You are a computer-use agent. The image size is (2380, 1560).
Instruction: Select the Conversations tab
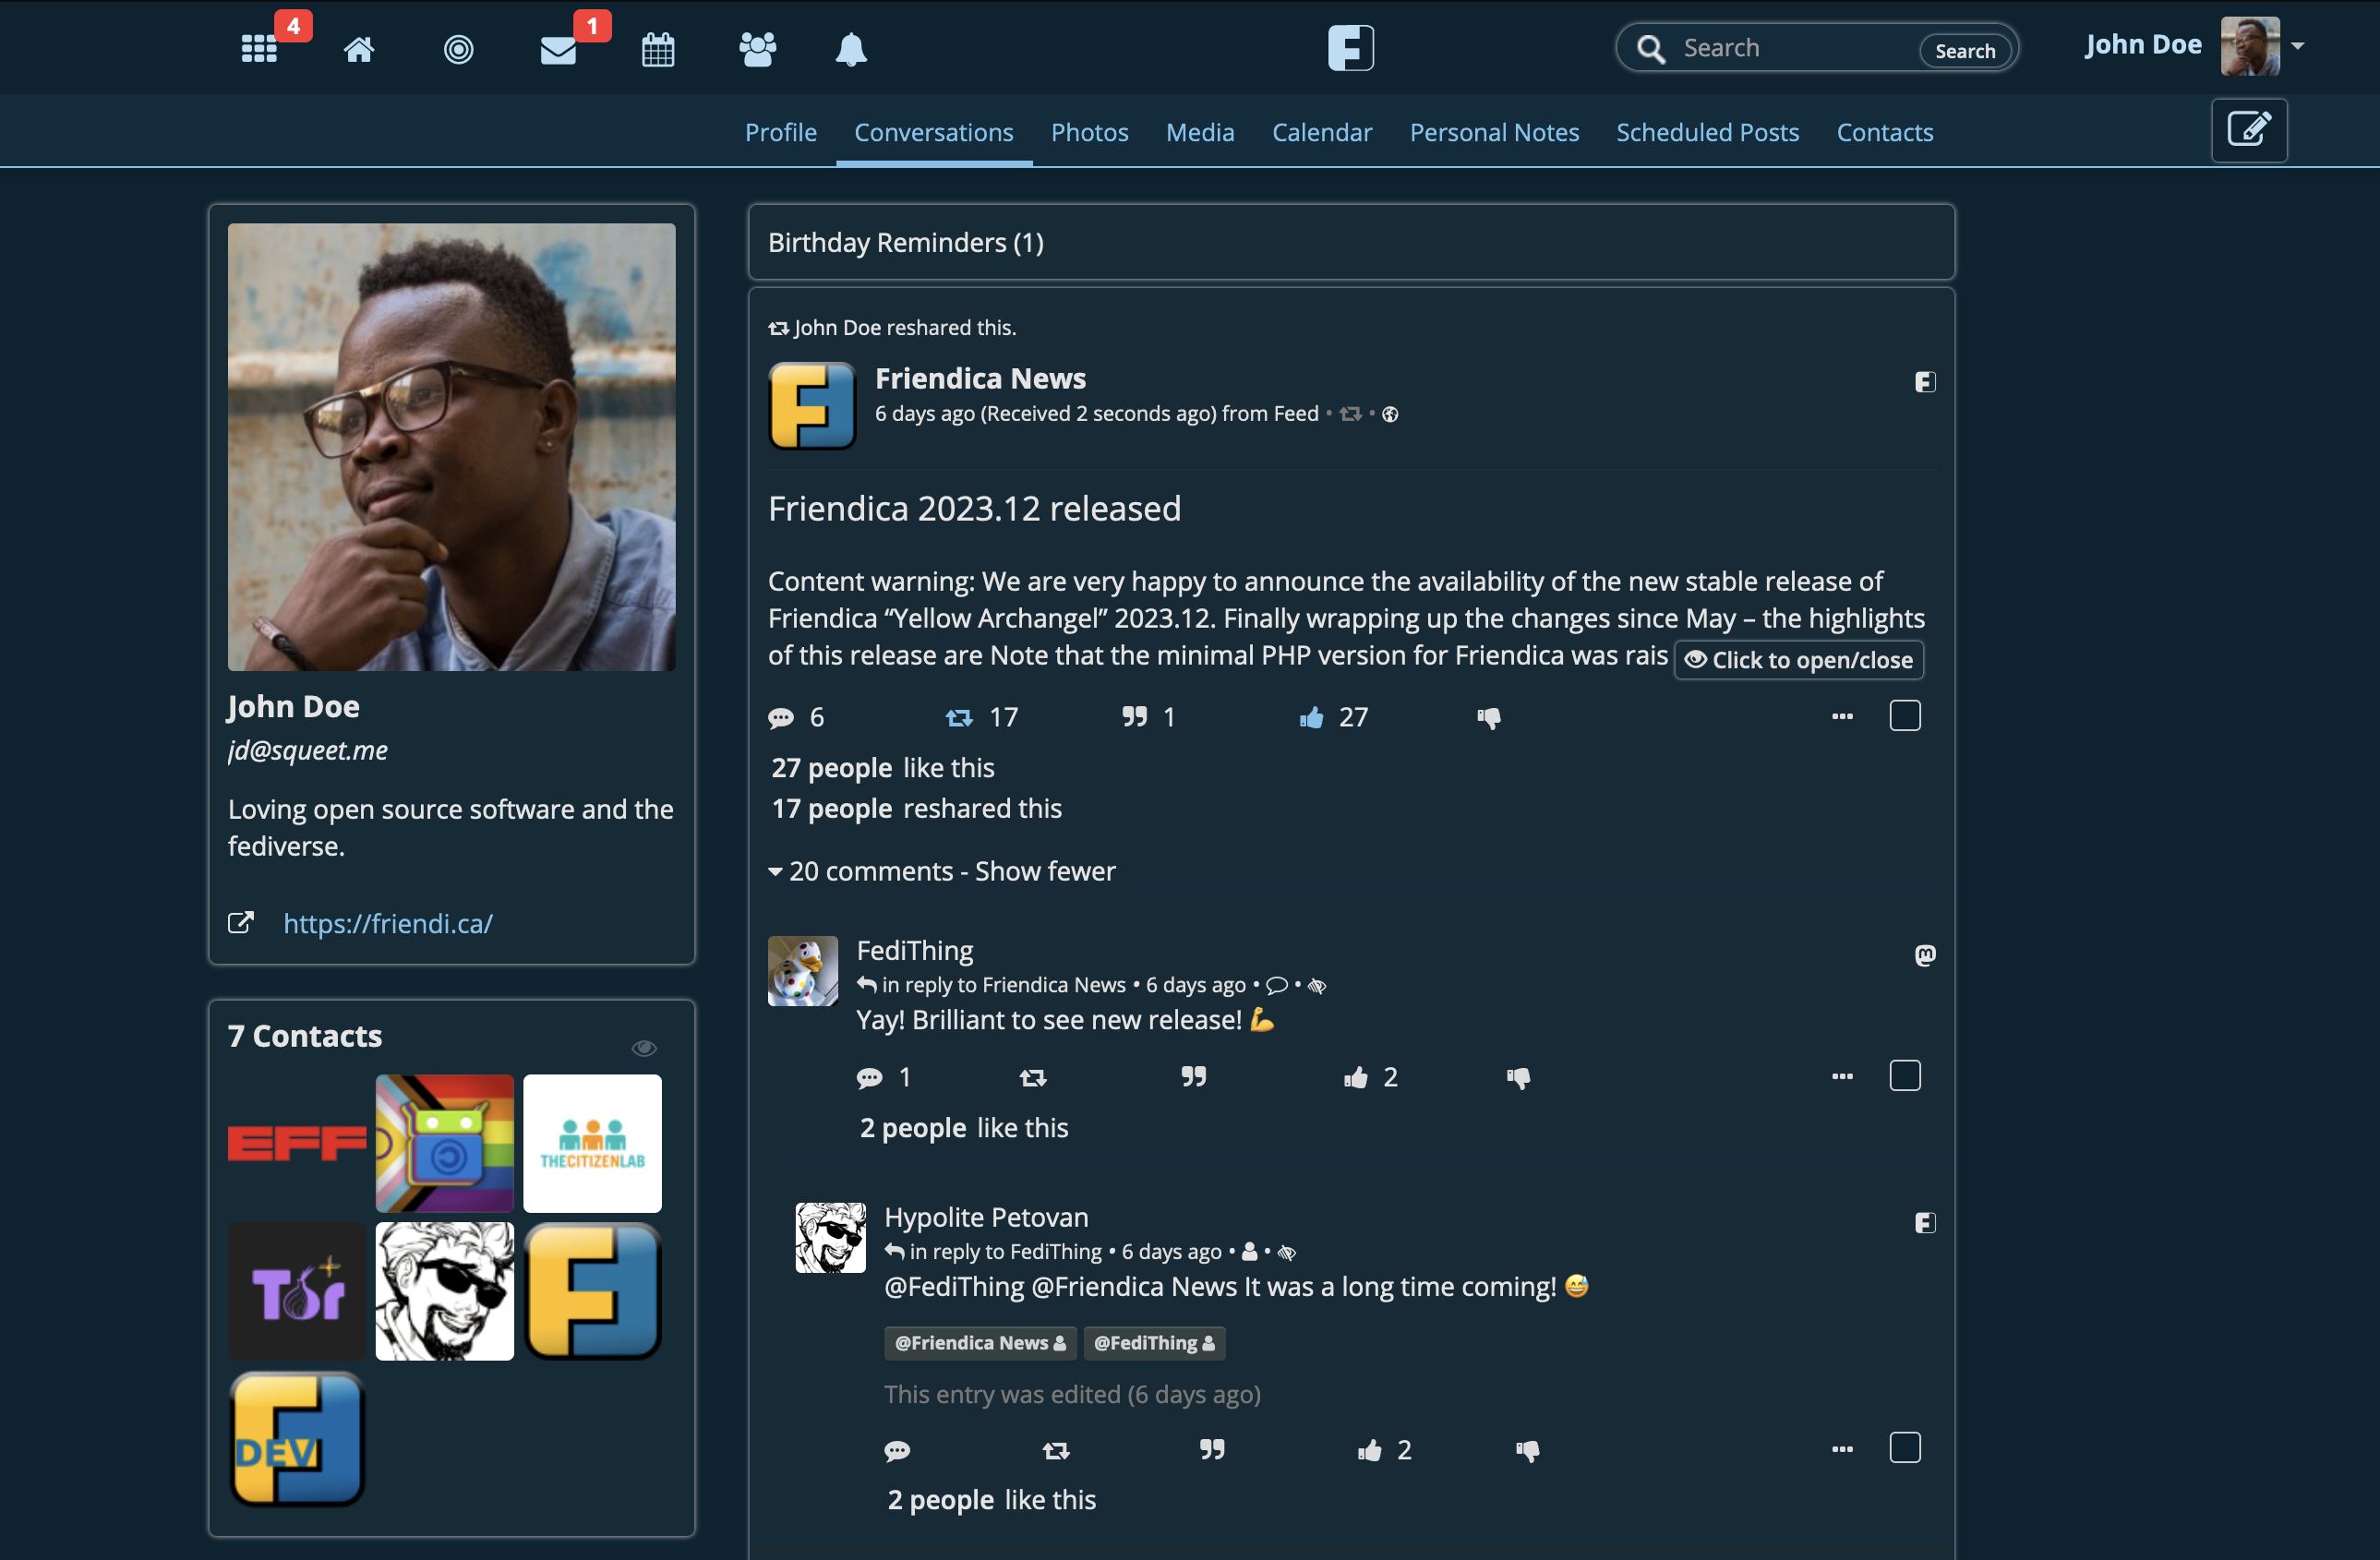click(935, 130)
